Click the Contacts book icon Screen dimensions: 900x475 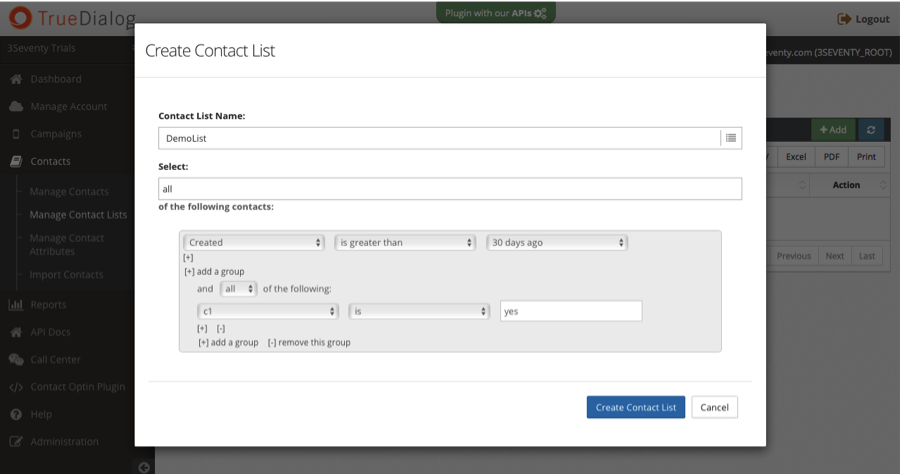coord(16,161)
